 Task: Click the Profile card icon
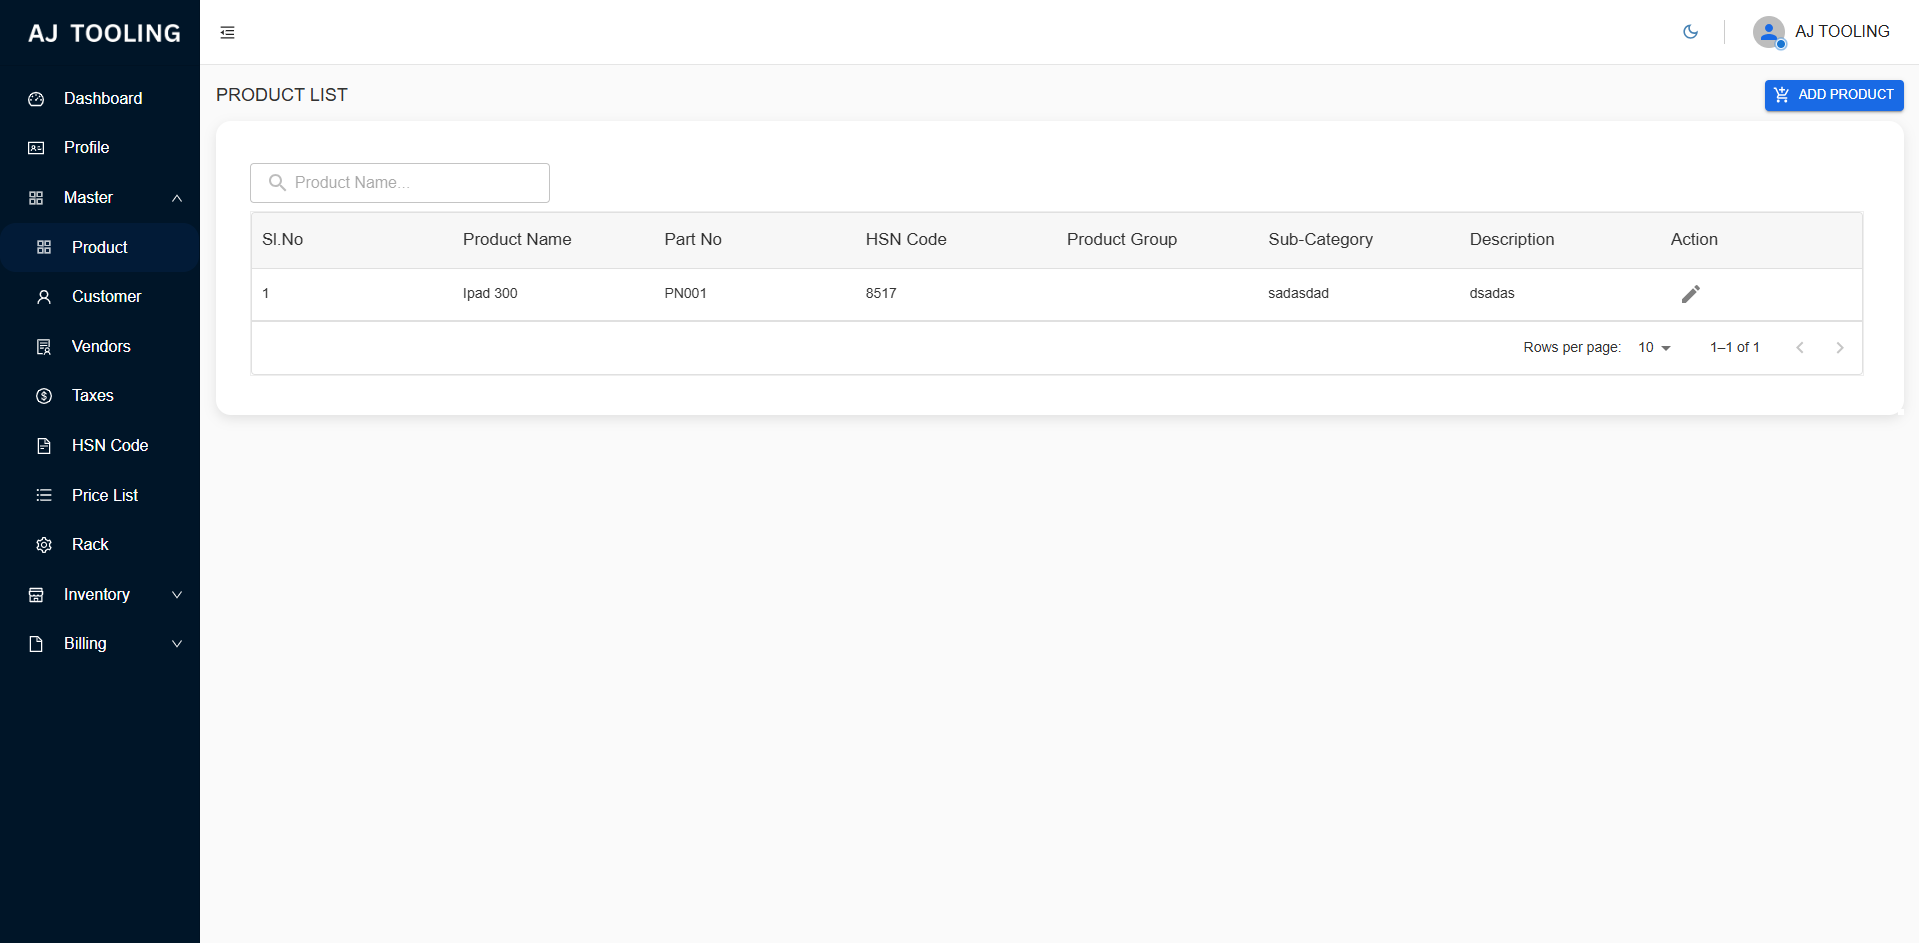(x=36, y=148)
